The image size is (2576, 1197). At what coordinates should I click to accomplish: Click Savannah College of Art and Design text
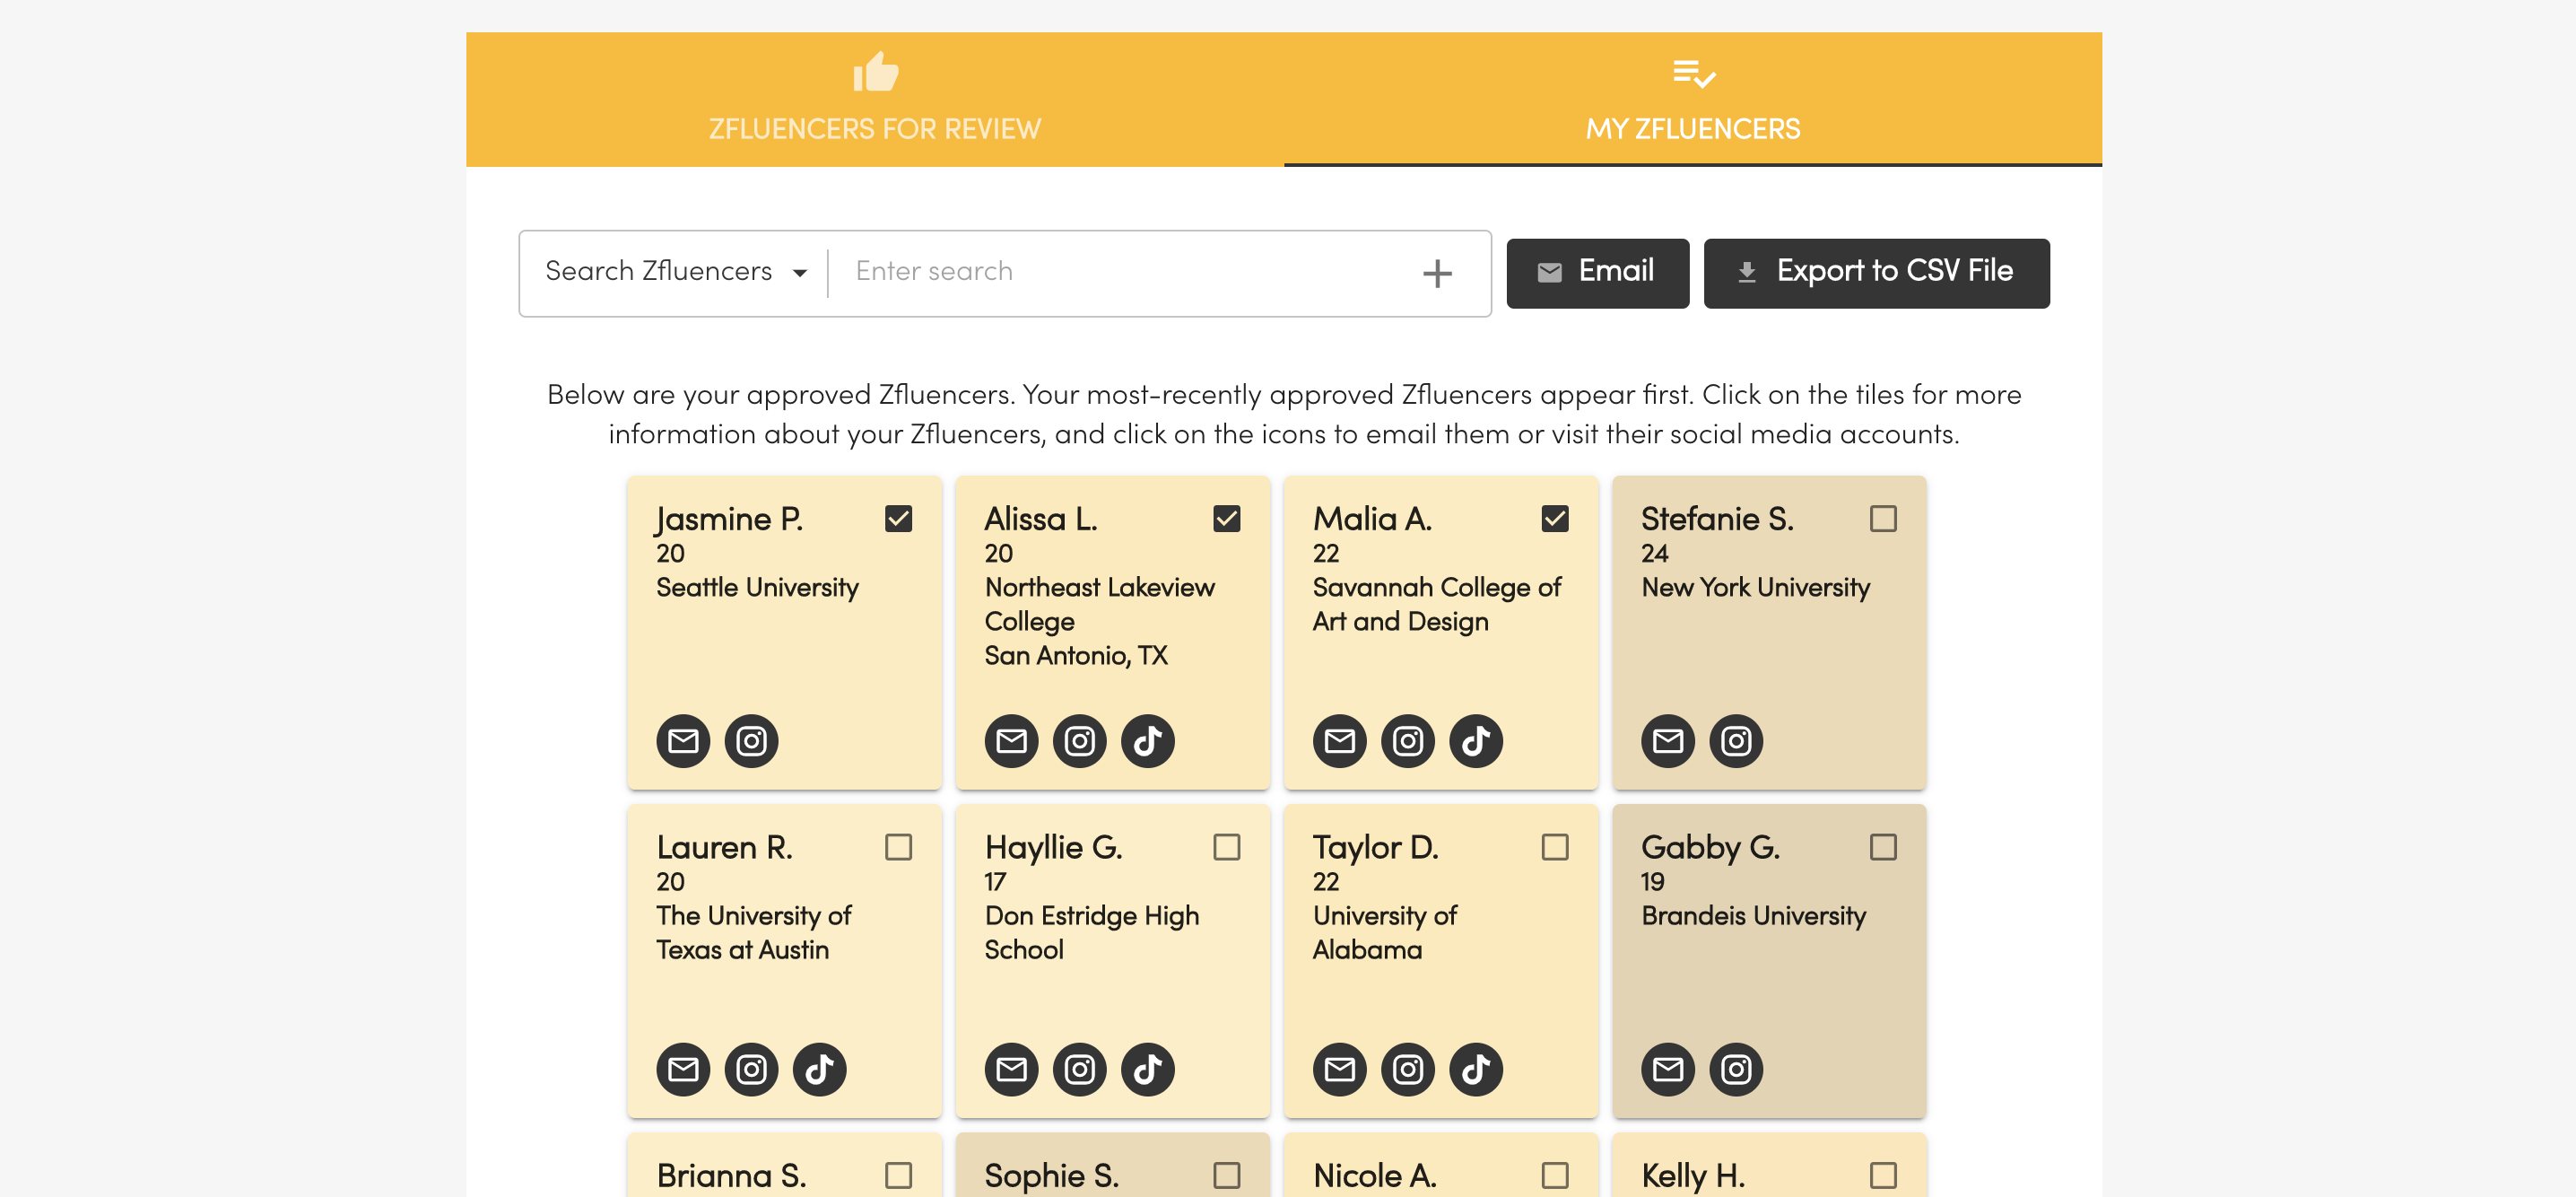click(x=1436, y=604)
